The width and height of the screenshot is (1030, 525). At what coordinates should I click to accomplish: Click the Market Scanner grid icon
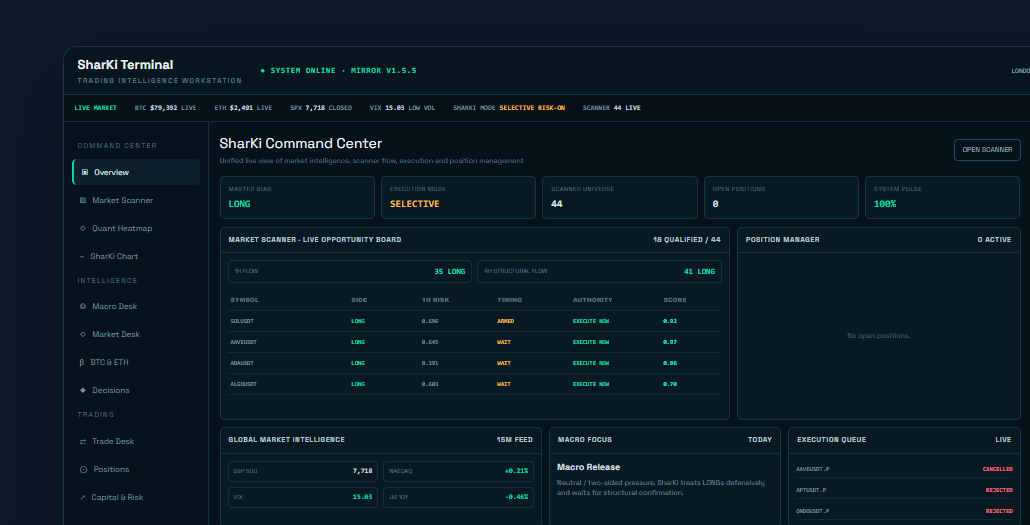coord(83,200)
